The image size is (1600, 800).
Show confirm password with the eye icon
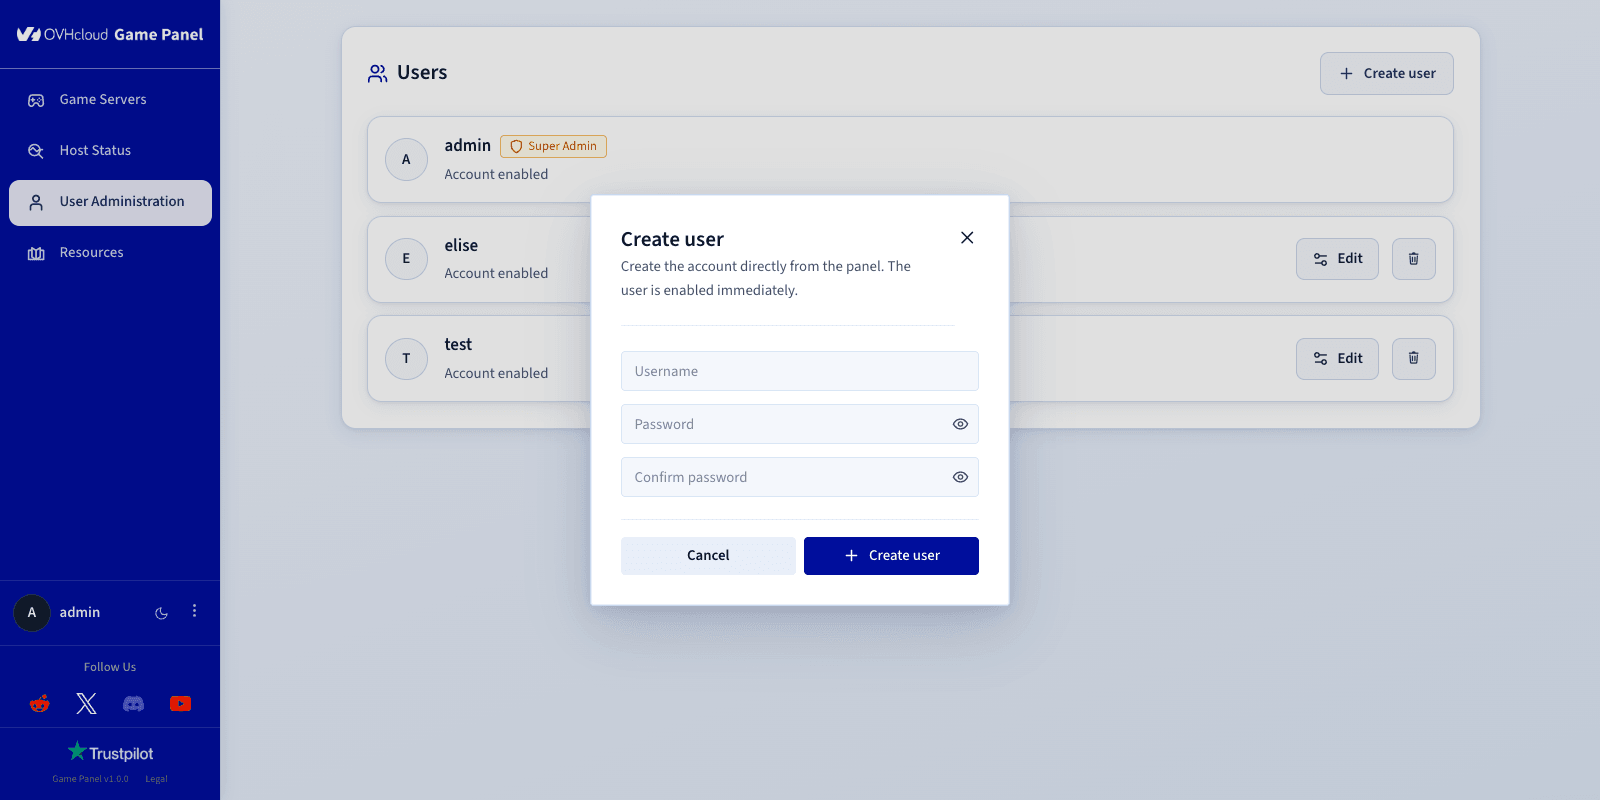(x=960, y=477)
